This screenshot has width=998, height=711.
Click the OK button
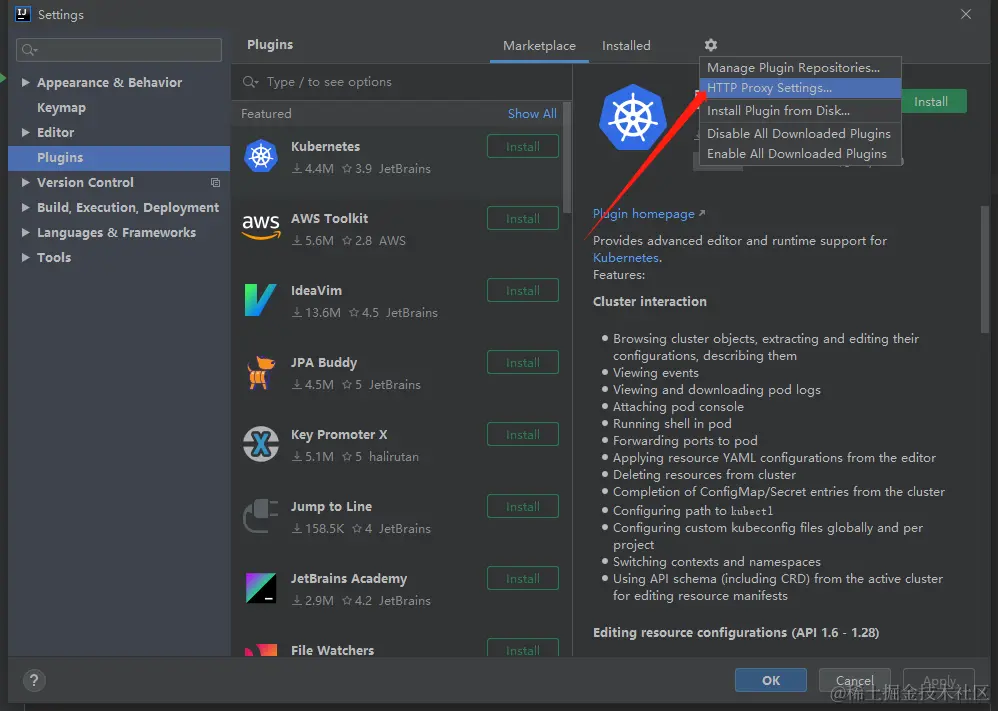[771, 680]
